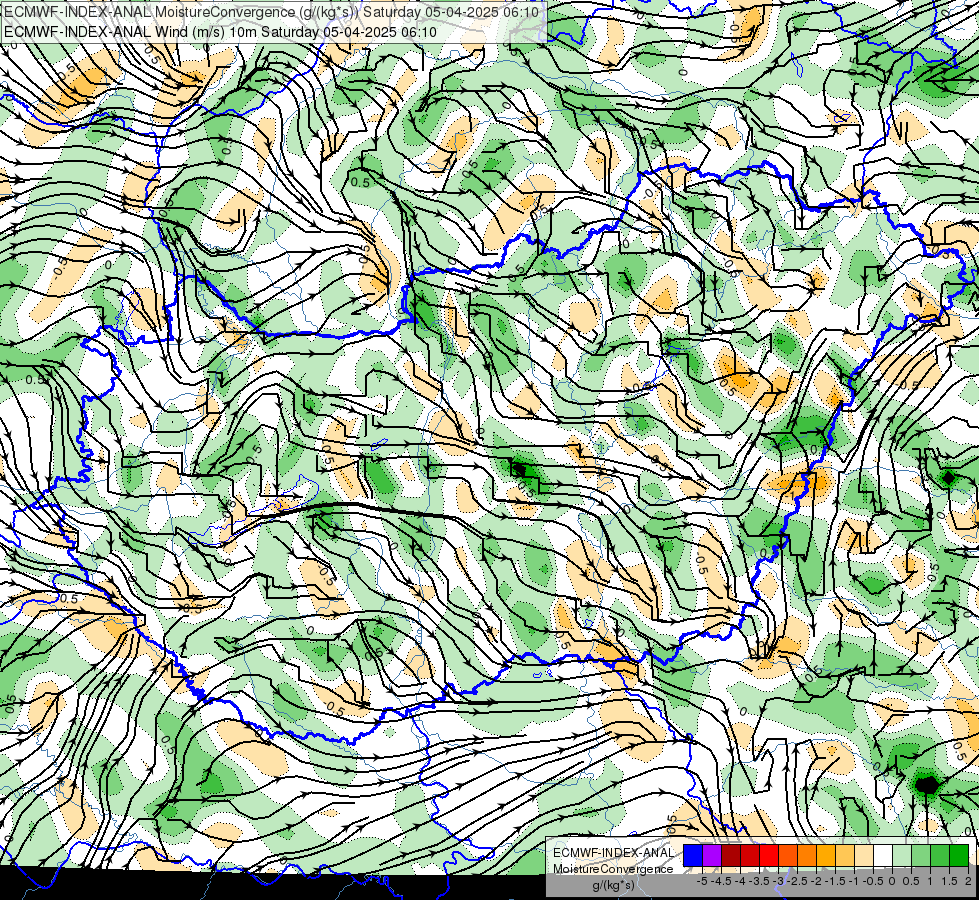Click the ECMWF-INDEX-ANAL label inside the legend box

[613, 853]
